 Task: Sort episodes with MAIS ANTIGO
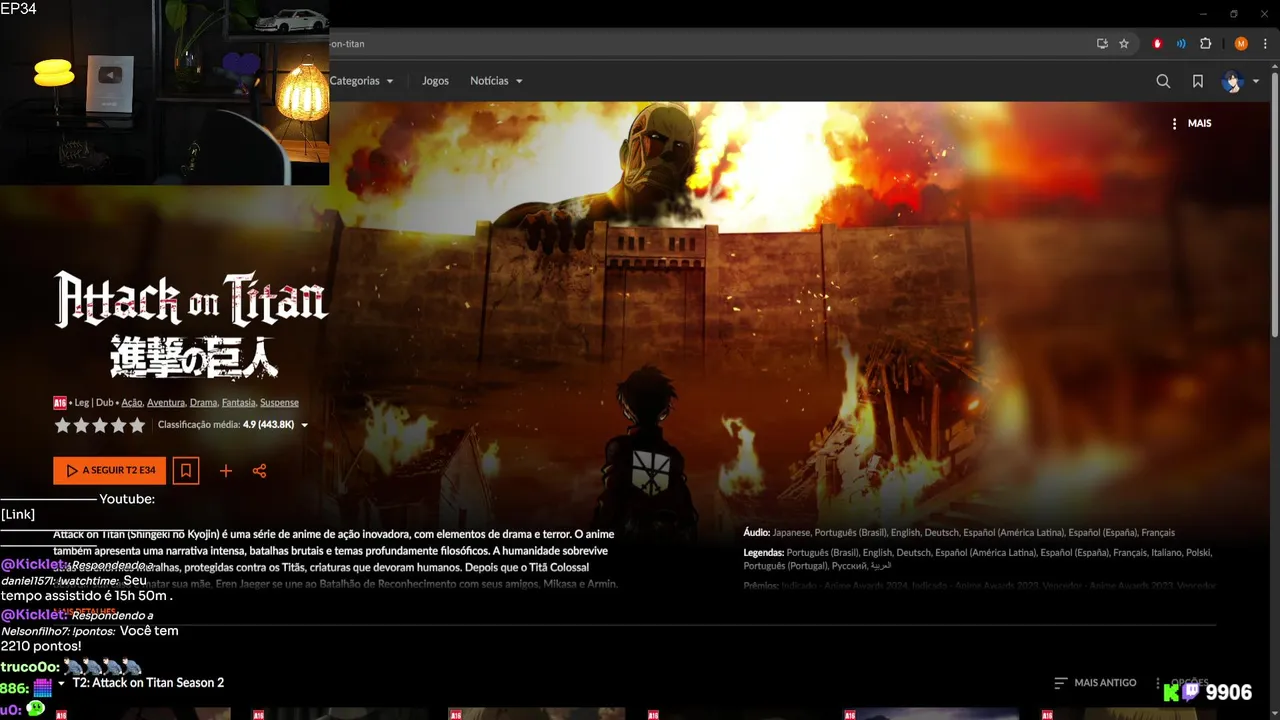pyautogui.click(x=1095, y=683)
